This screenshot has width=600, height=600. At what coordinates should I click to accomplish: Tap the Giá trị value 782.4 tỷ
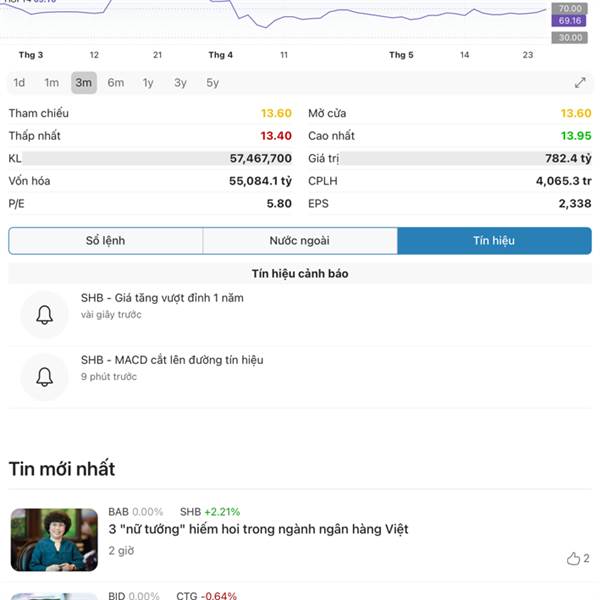point(568,158)
